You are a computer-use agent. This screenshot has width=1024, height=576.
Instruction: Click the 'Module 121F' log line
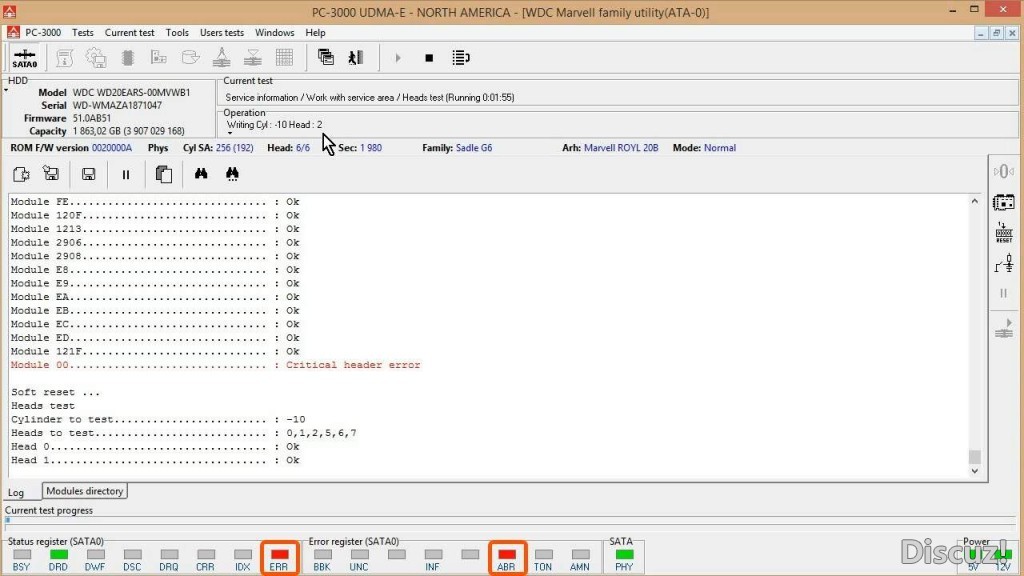click(155, 351)
